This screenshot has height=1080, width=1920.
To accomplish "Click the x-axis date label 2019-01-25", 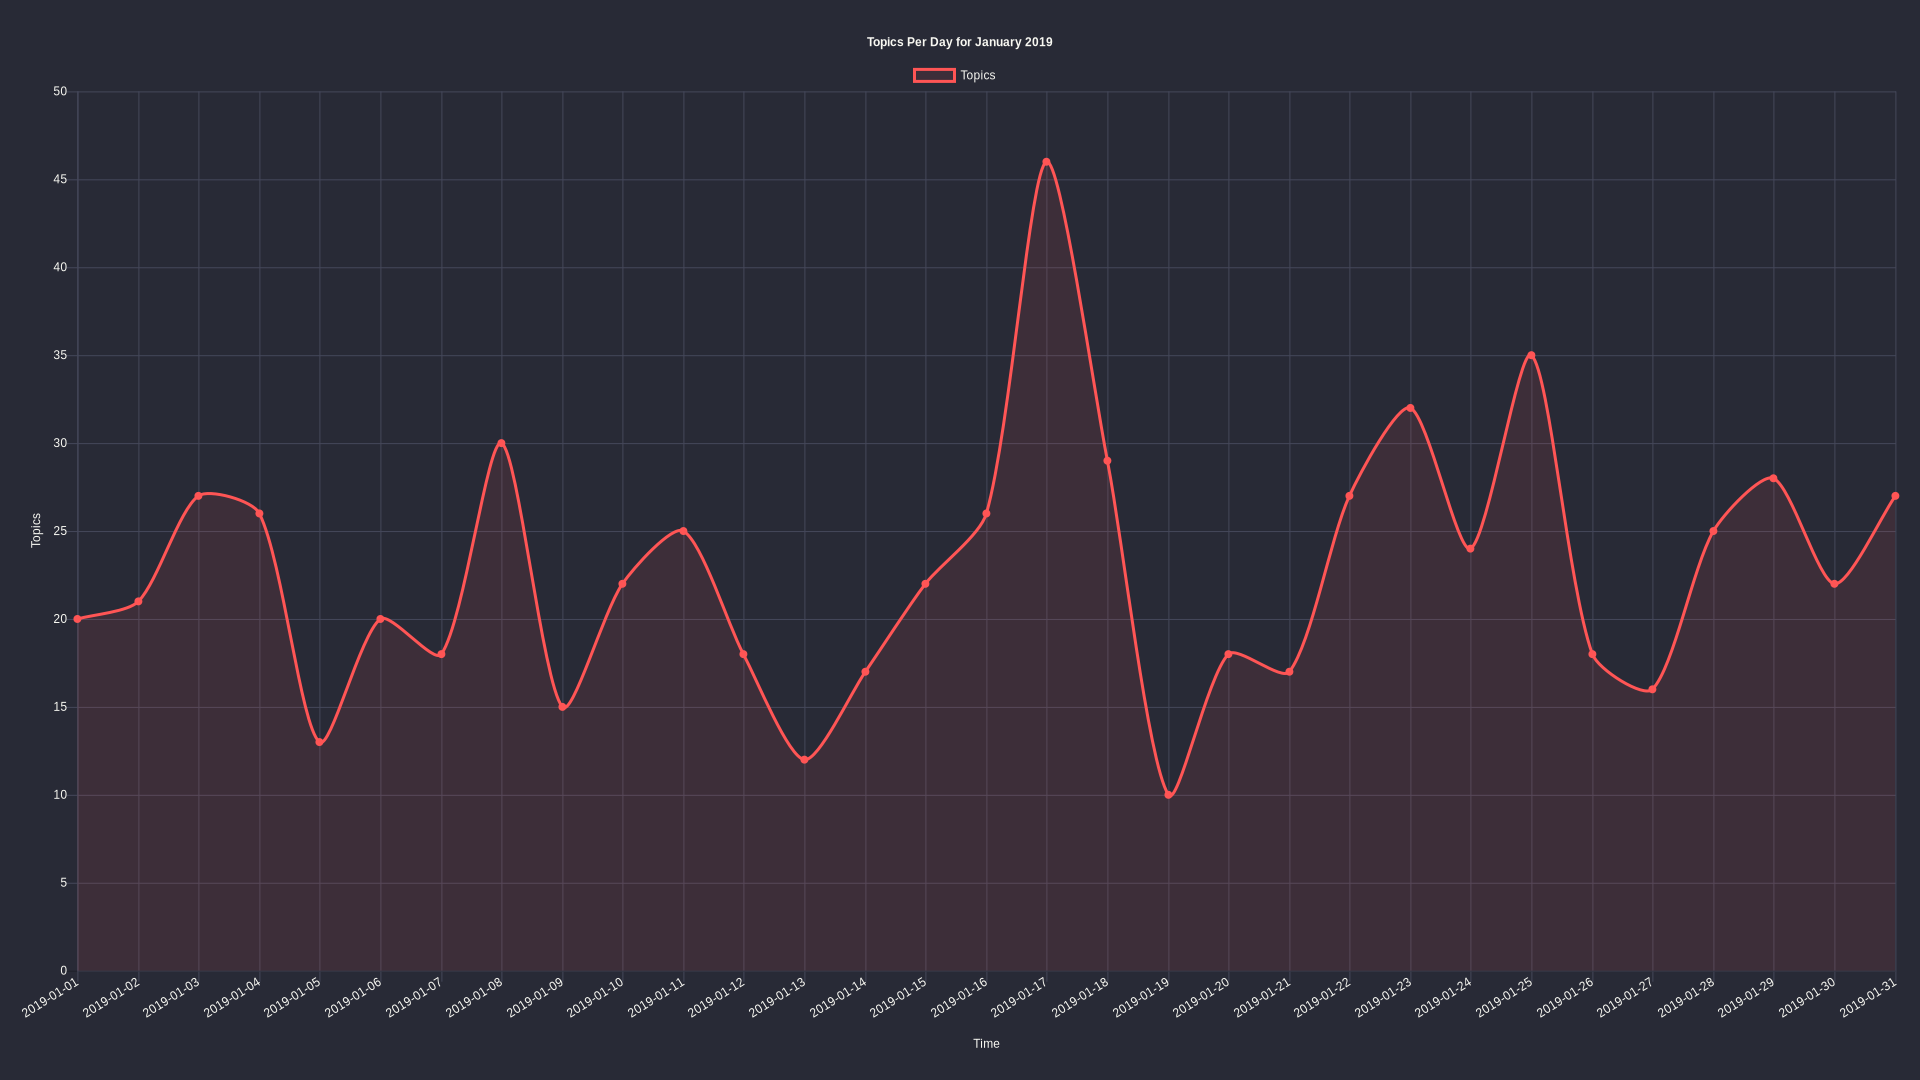I will click(1504, 998).
